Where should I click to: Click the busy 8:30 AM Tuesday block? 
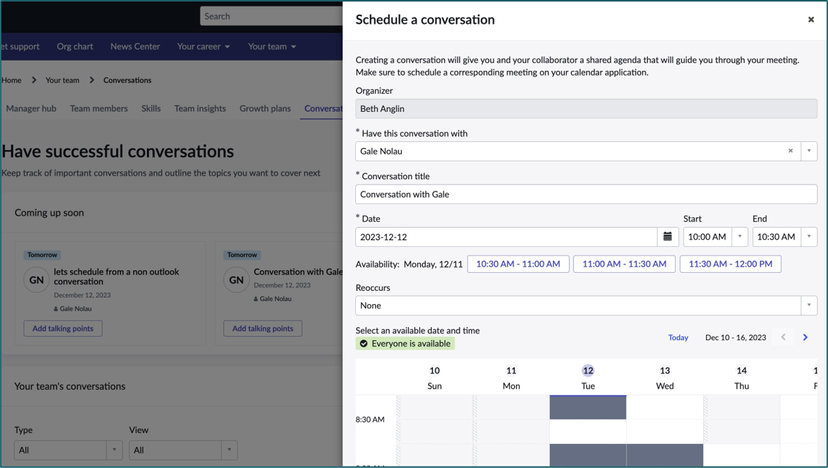[588, 407]
